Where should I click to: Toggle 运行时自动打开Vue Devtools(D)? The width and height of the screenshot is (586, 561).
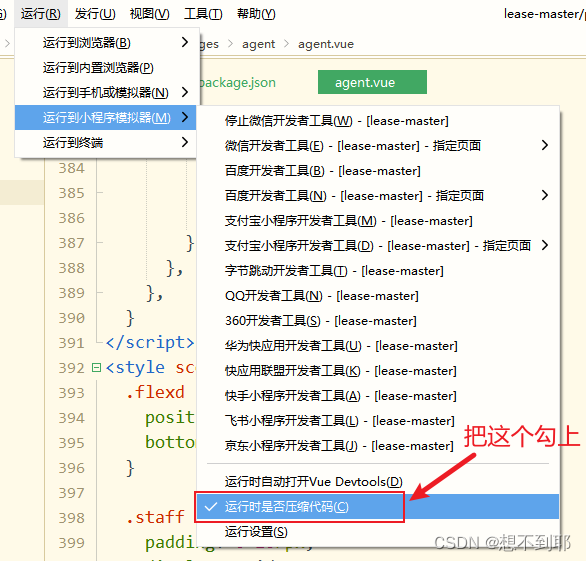(378, 482)
